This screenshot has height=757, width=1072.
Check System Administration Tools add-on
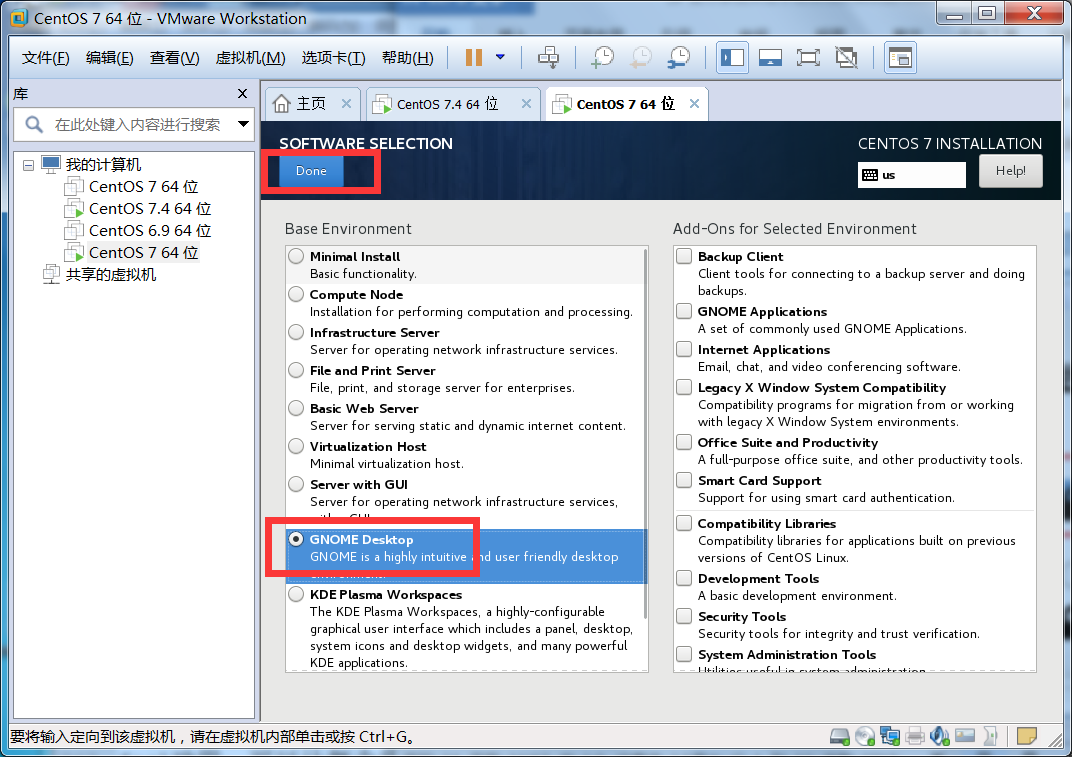click(x=684, y=654)
